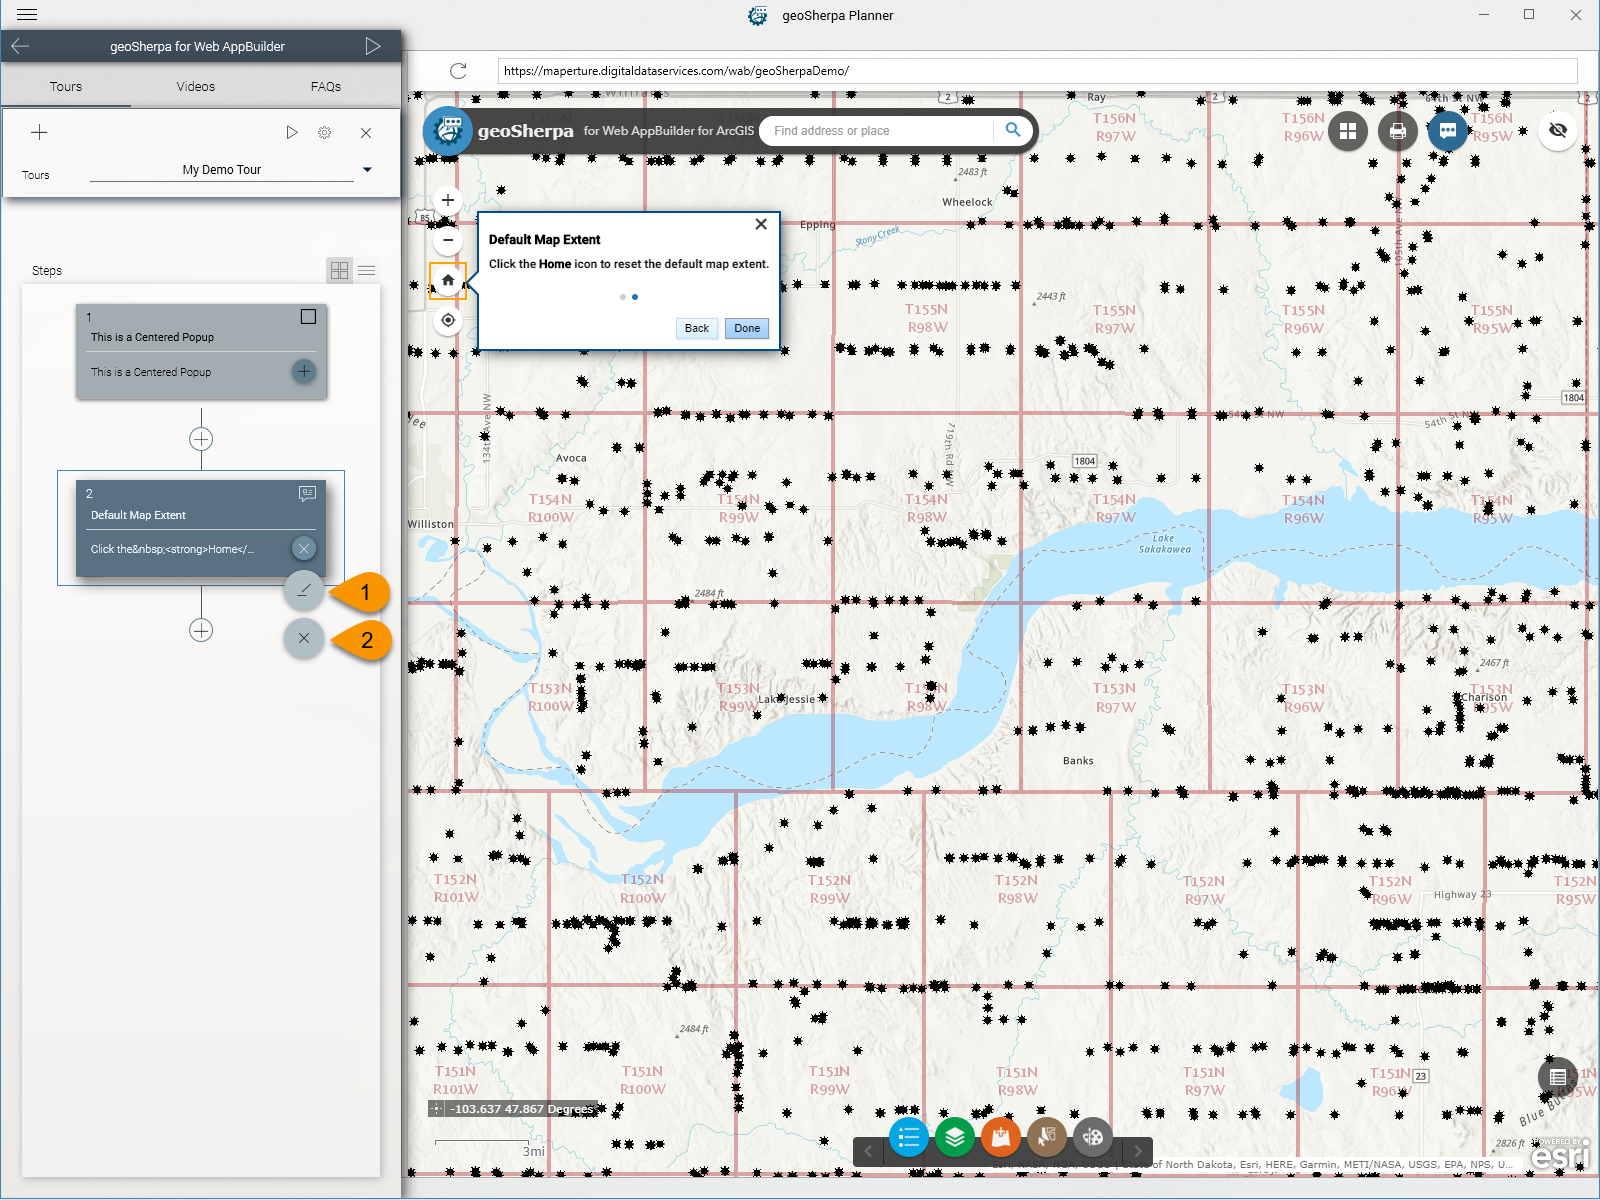This screenshot has width=1600, height=1200.
Task: Open the geoSherpa chat widget
Action: click(x=1448, y=130)
